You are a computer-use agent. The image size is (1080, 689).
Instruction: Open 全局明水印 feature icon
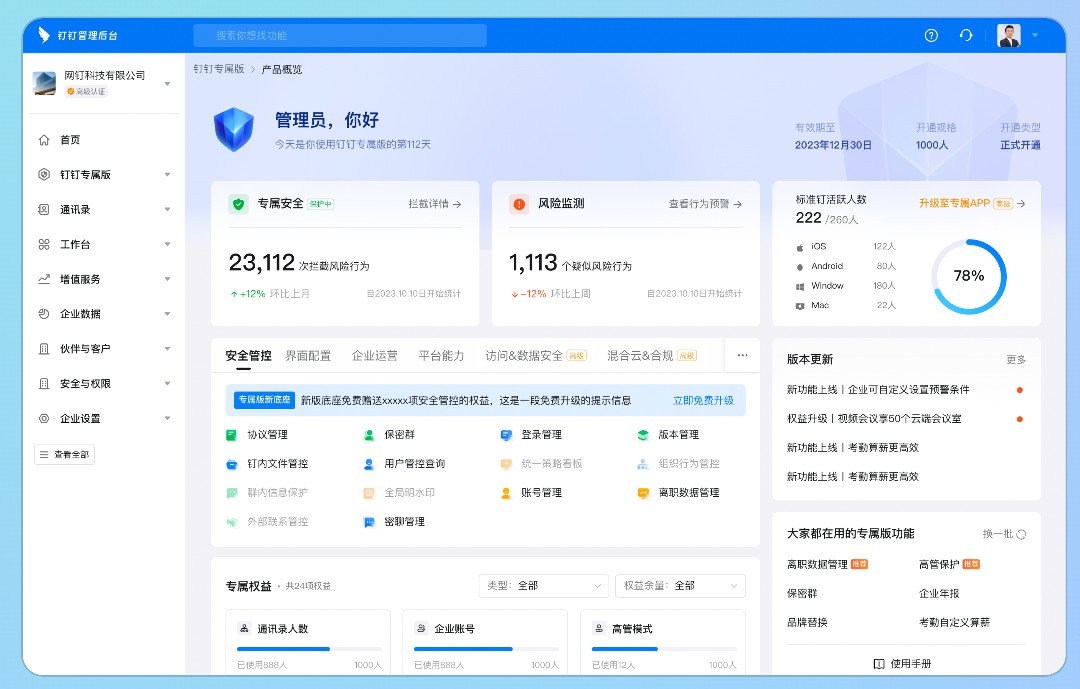click(368, 493)
